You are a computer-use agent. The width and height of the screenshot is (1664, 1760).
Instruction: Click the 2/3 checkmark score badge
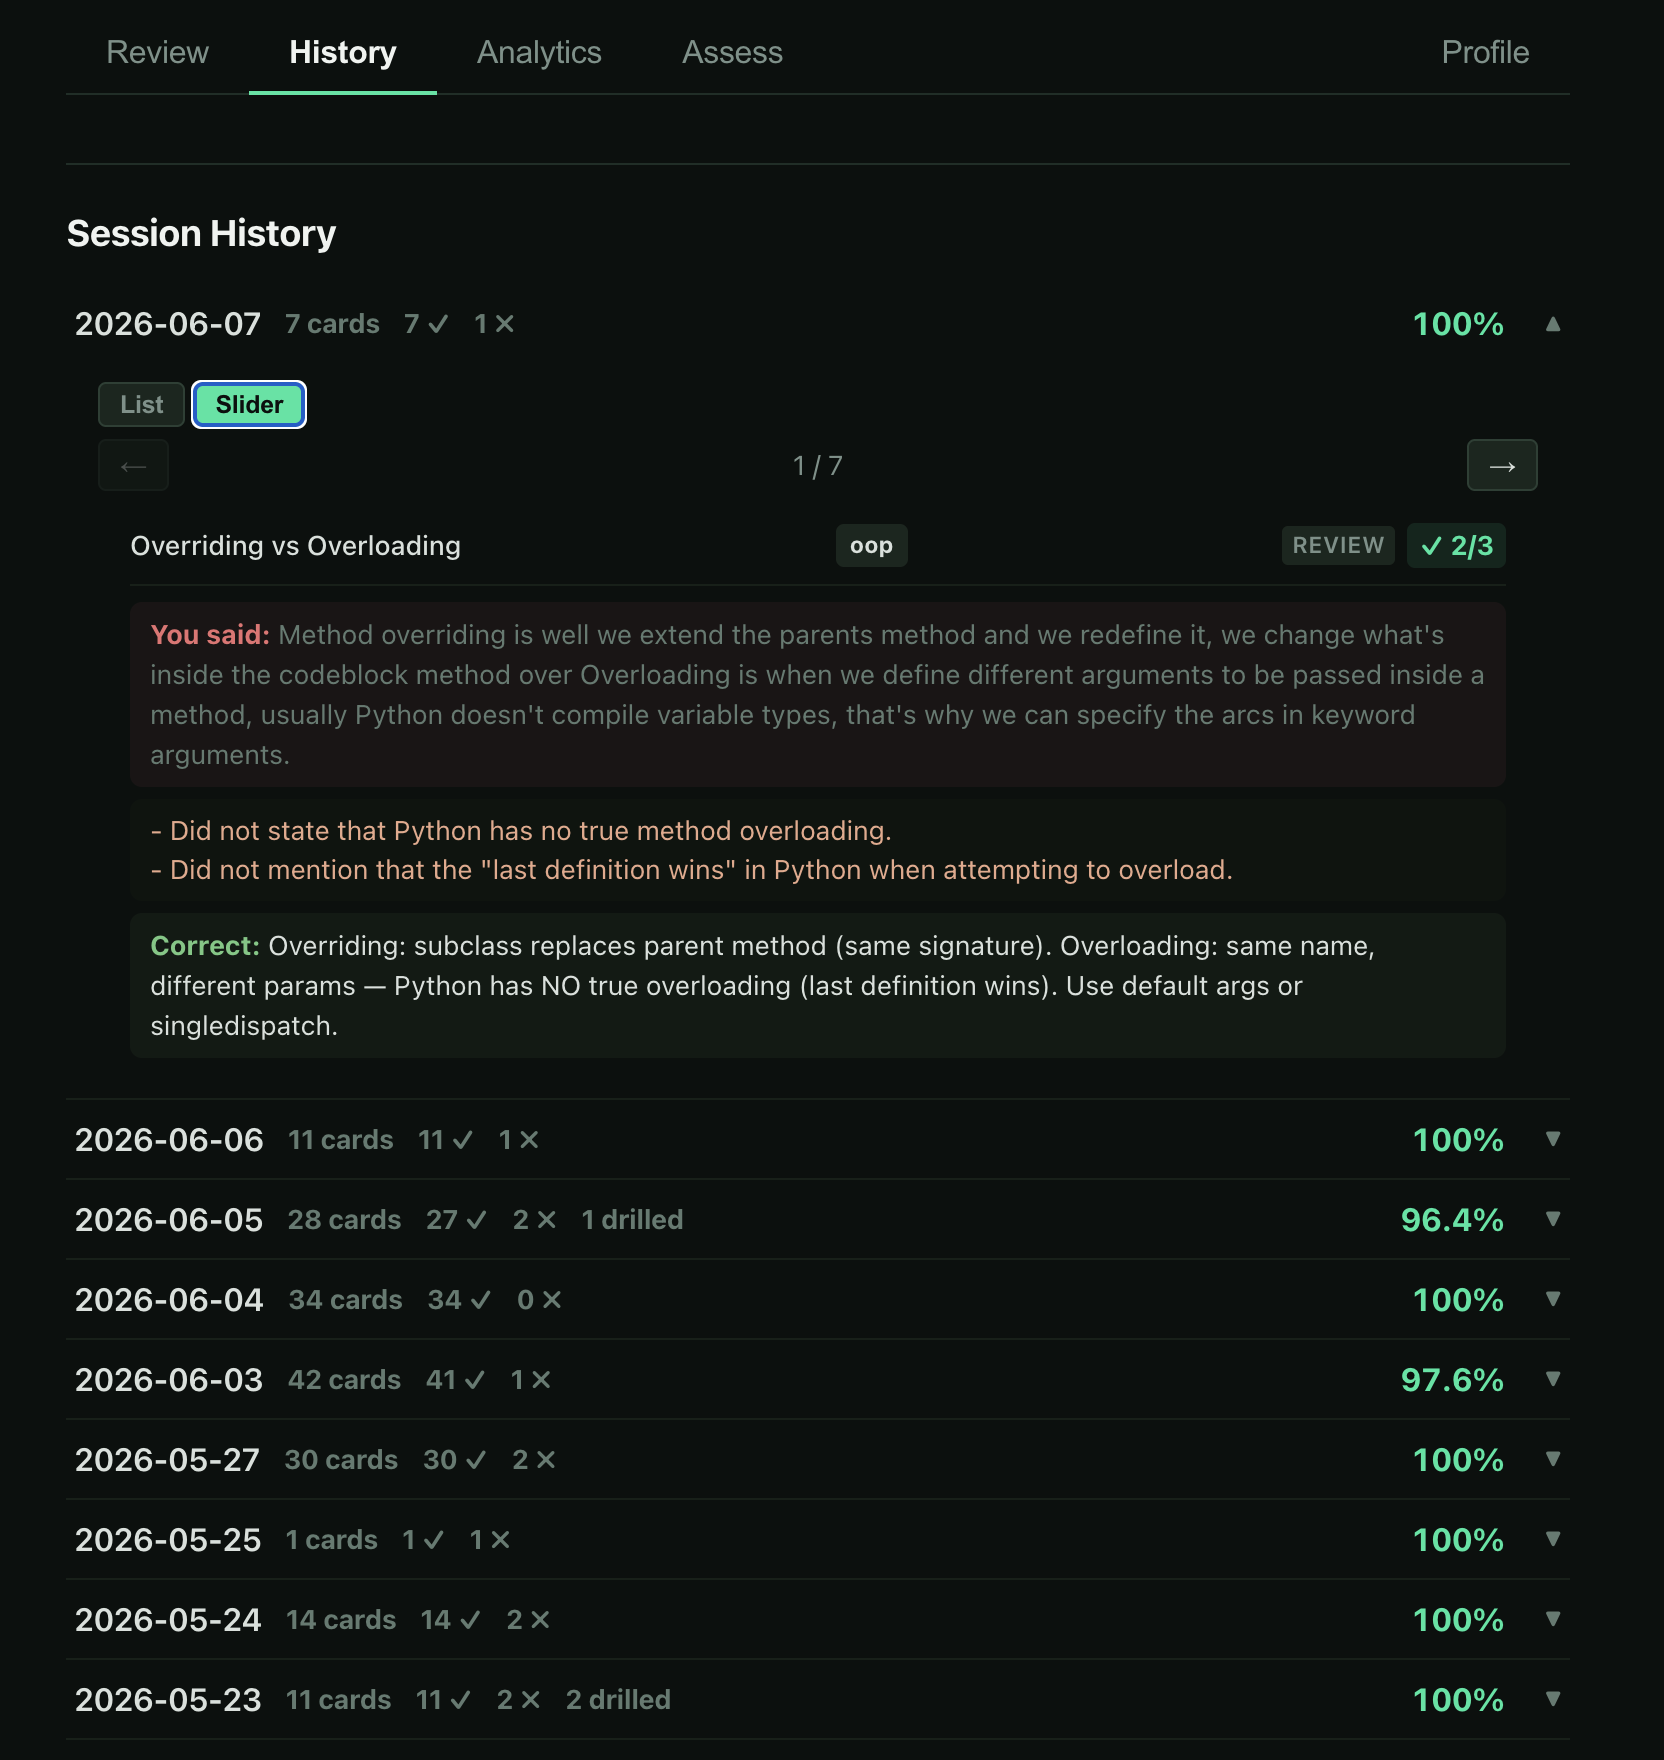pos(1456,546)
